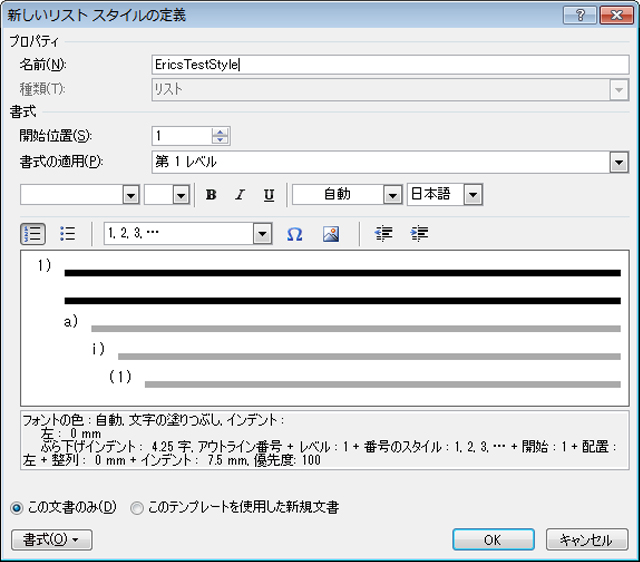Toggle Bold formatting button

point(211,195)
